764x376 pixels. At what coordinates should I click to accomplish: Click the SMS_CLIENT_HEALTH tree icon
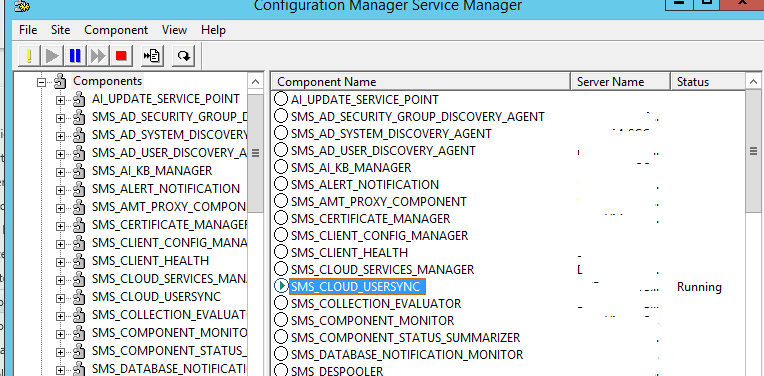[x=78, y=261]
